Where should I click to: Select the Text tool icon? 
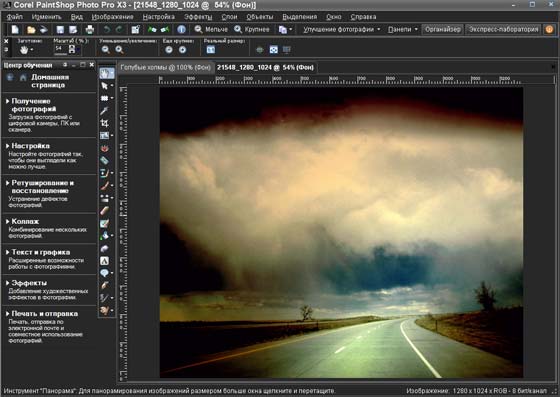point(104,261)
